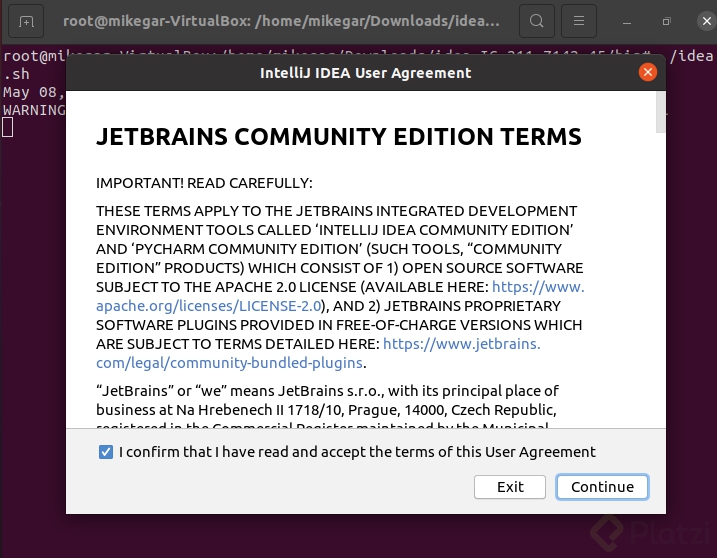The image size is (717, 558).
Task: Click the terminal title root@mikegar-VirtualBox
Action: pyautogui.click(x=281, y=21)
